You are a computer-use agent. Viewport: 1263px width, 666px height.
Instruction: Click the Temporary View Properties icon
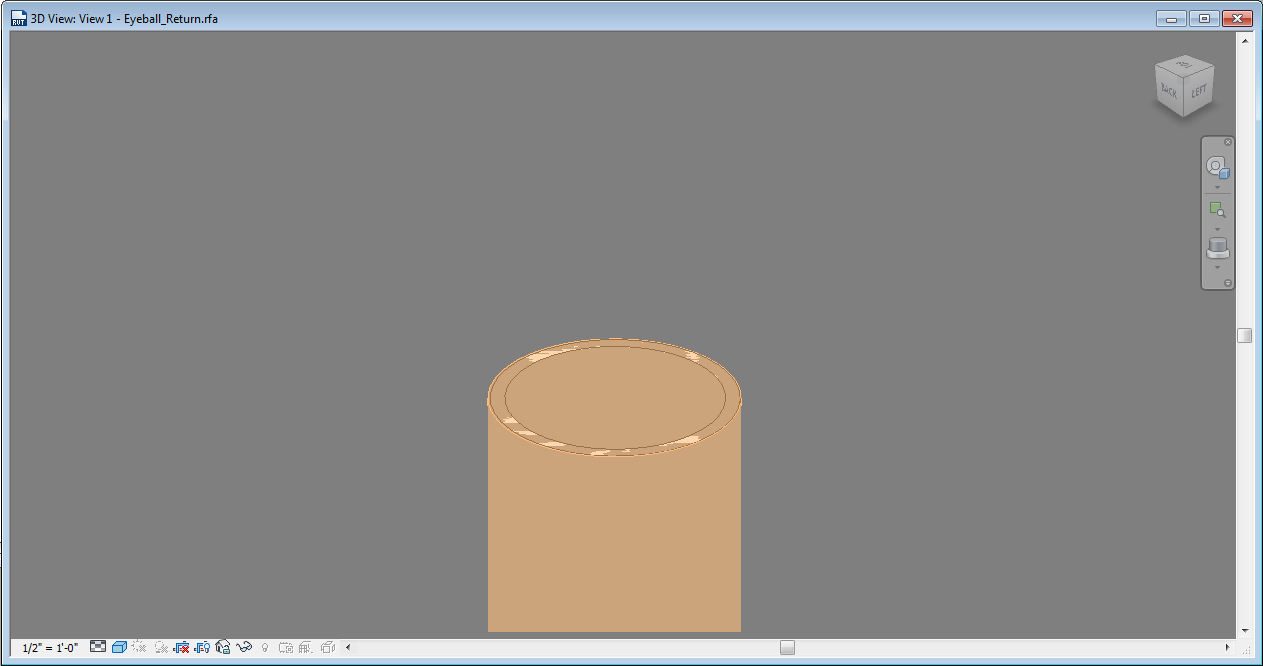point(286,648)
